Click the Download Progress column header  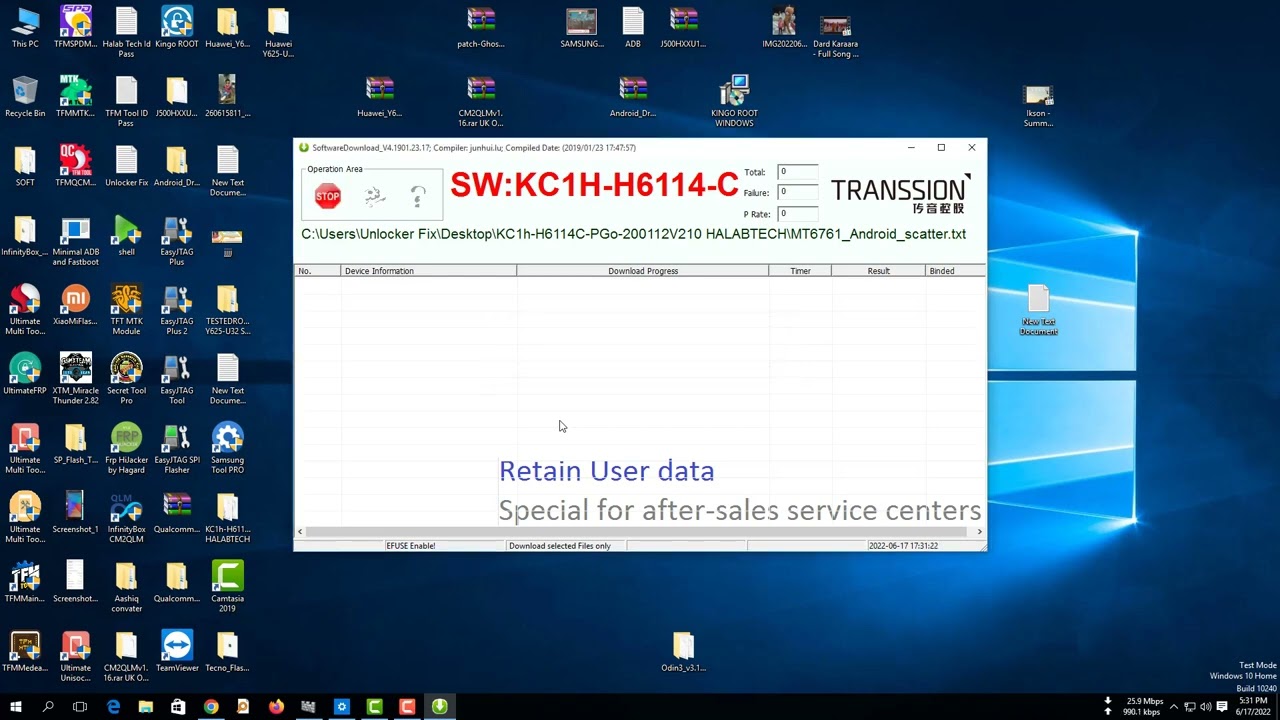coord(642,271)
